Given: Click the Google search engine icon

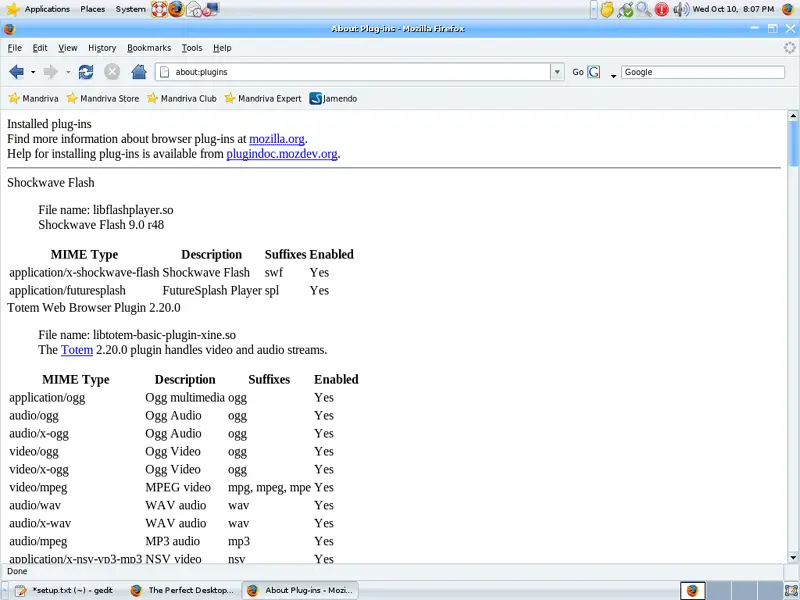Looking at the screenshot, I should [593, 72].
